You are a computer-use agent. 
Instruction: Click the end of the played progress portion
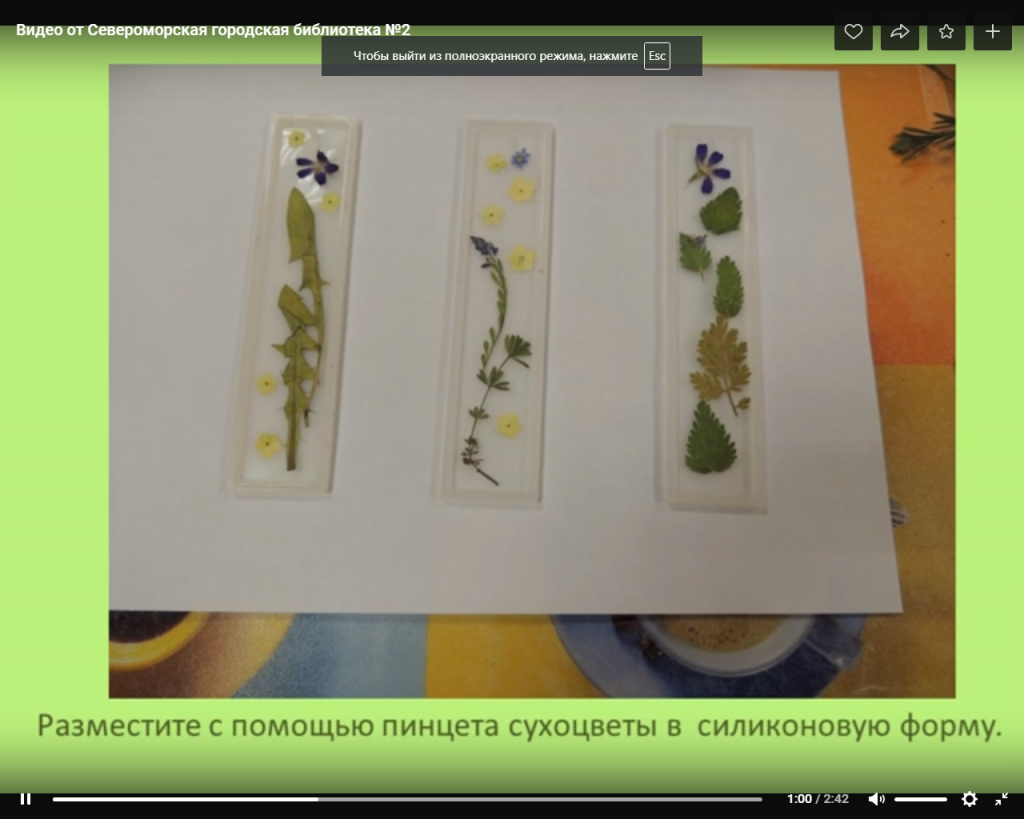click(317, 799)
